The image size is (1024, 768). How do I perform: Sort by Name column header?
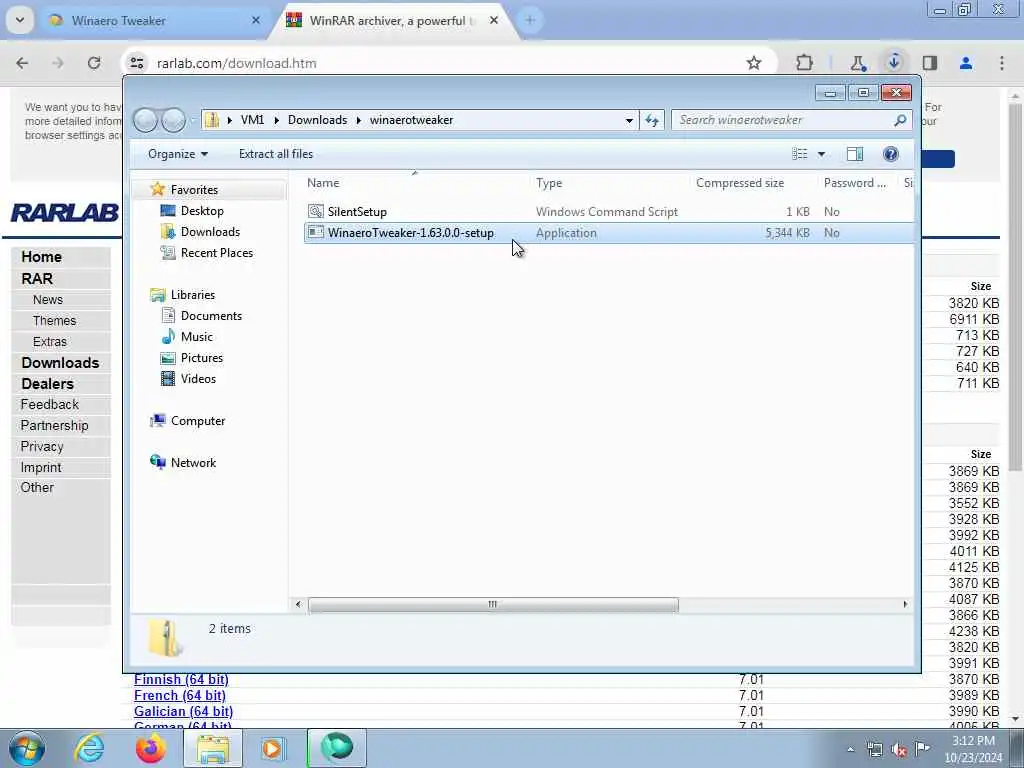(x=323, y=183)
